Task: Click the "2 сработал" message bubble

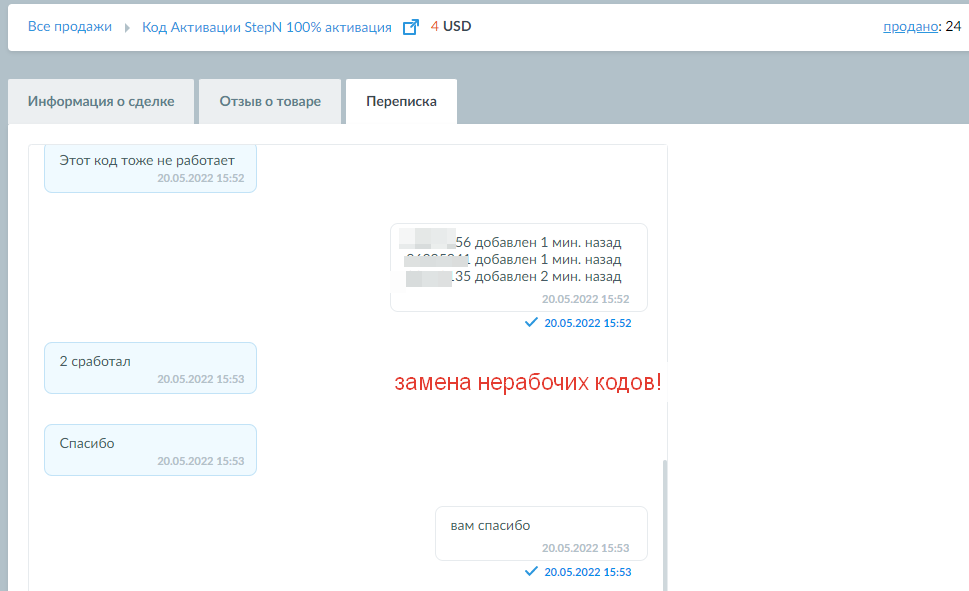Action: [149, 367]
